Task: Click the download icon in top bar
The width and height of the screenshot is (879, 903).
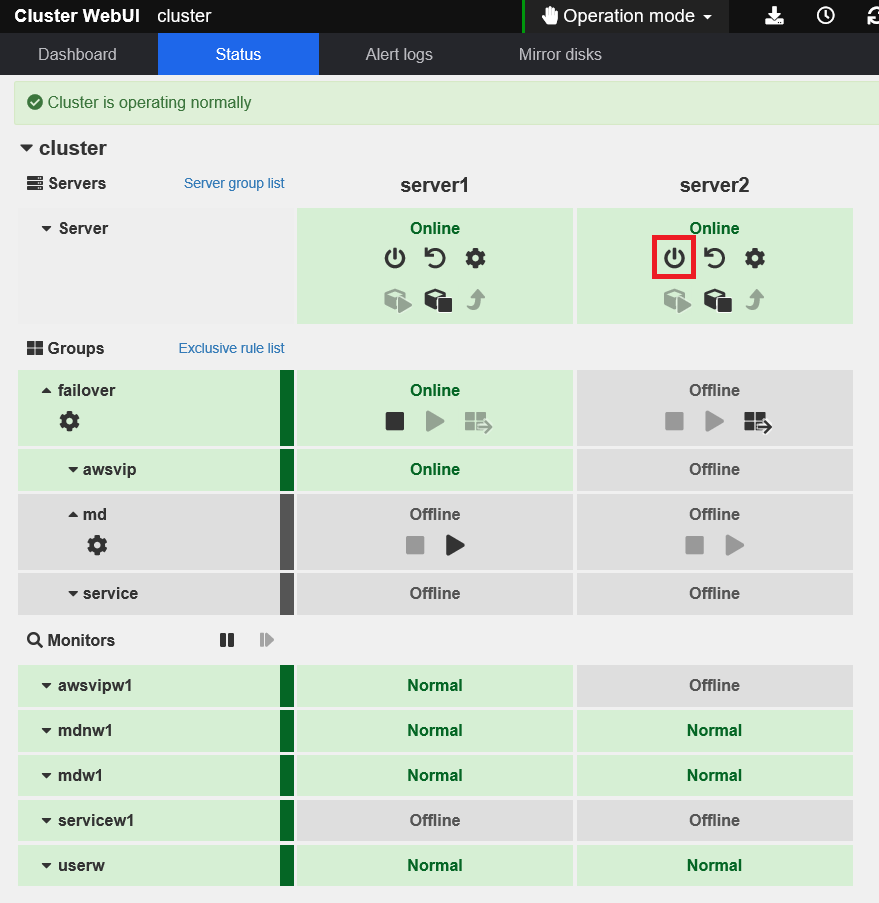Action: click(775, 16)
